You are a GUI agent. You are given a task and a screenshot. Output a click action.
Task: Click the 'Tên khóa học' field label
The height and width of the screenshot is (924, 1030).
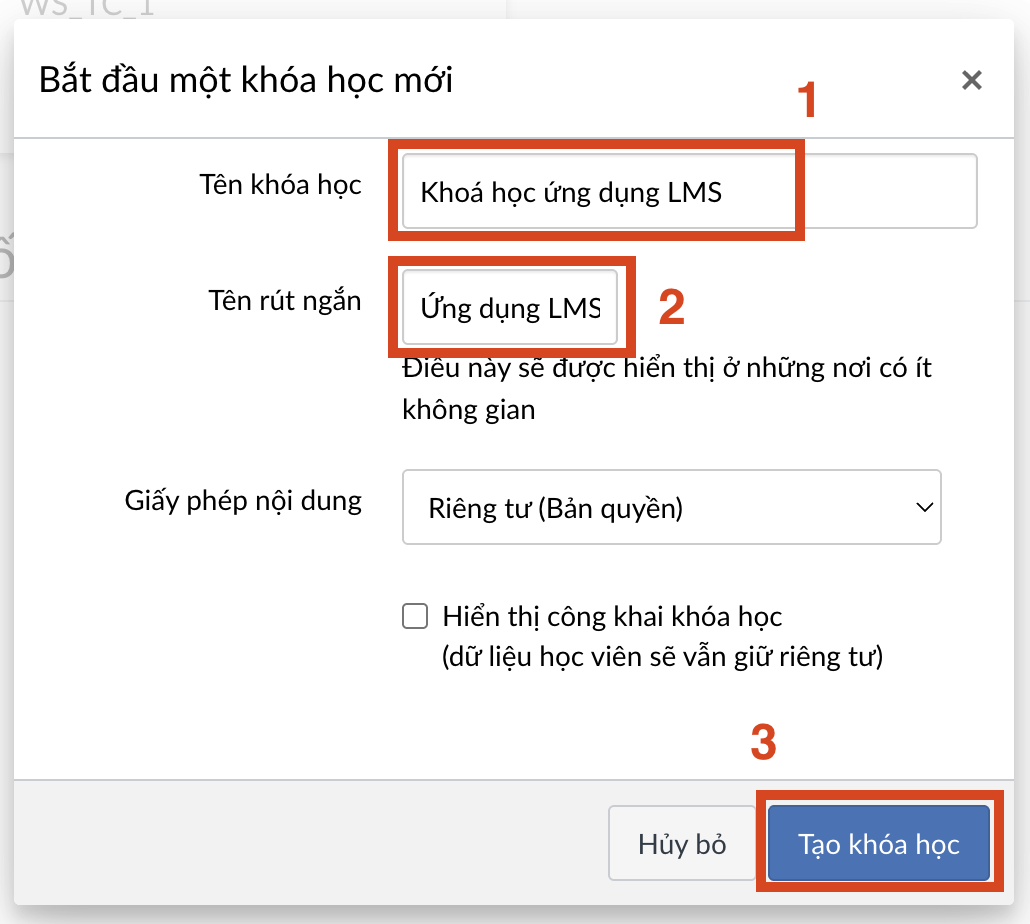(x=280, y=185)
